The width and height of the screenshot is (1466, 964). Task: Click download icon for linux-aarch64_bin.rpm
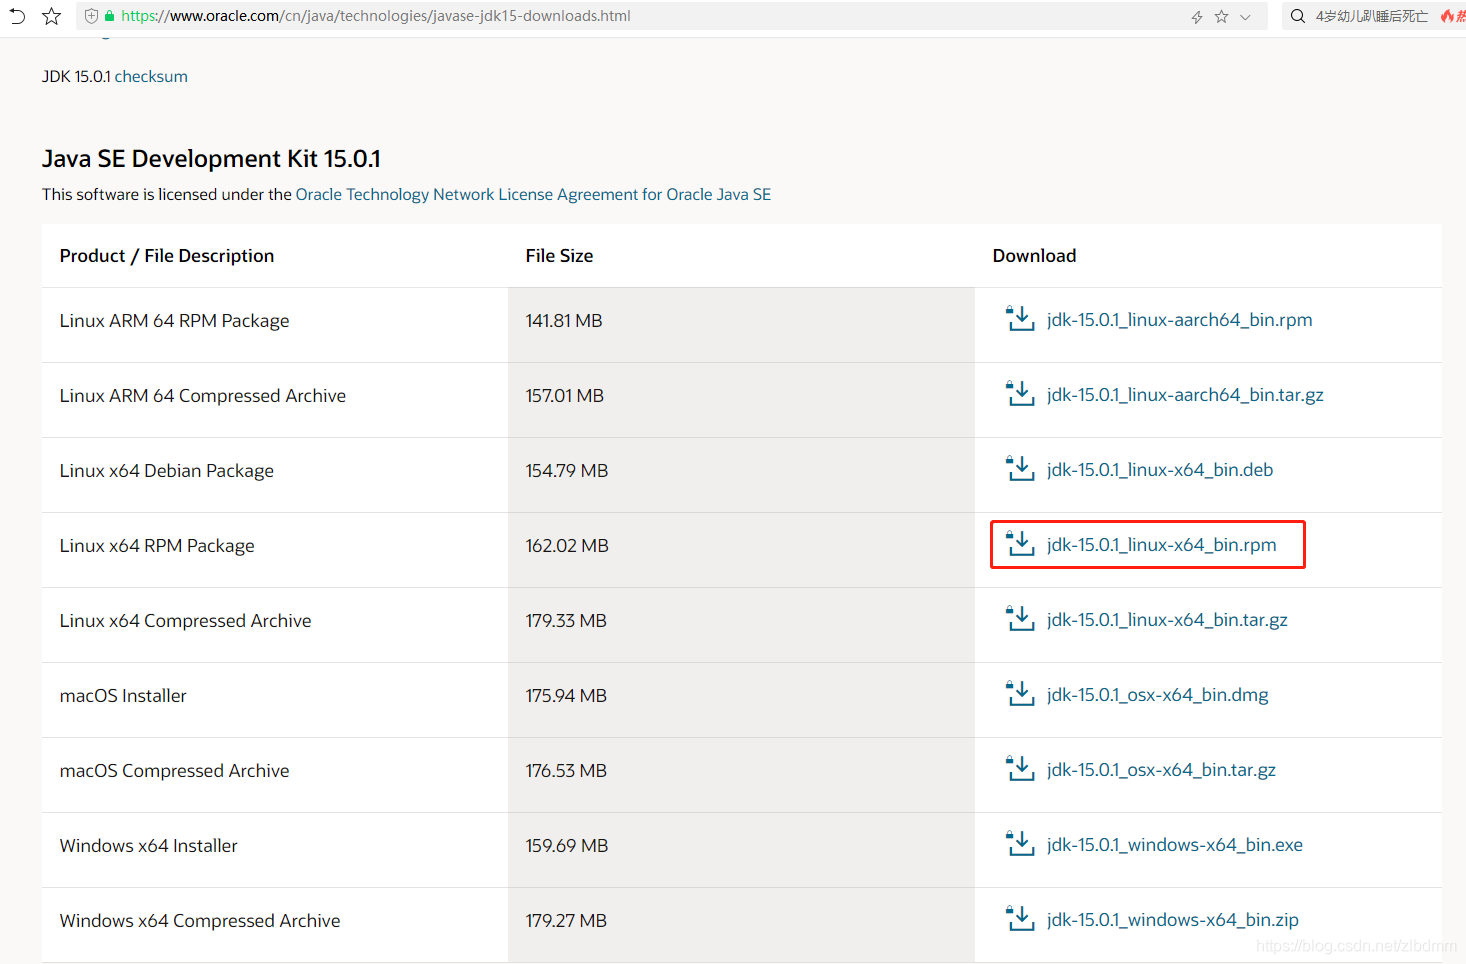[x=1020, y=319]
